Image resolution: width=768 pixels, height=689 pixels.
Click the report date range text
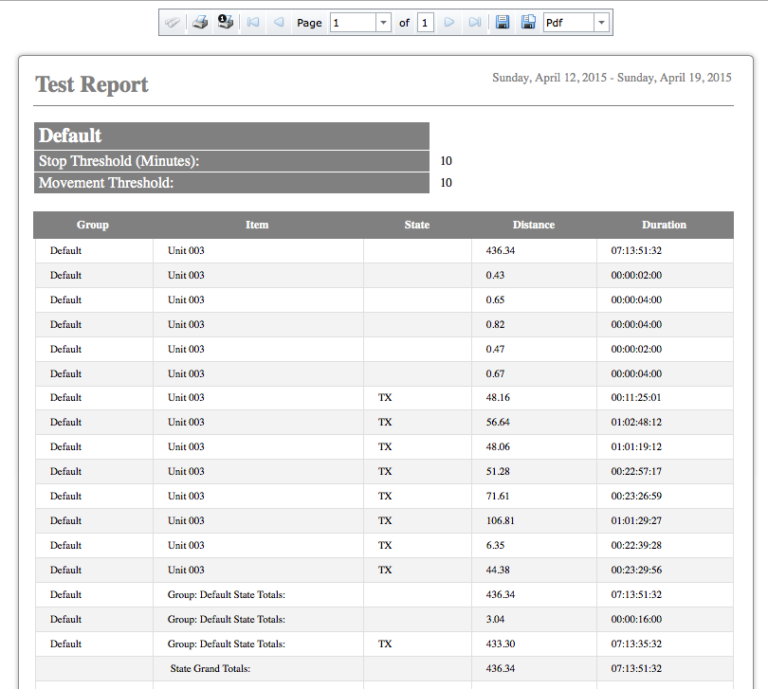tap(612, 77)
